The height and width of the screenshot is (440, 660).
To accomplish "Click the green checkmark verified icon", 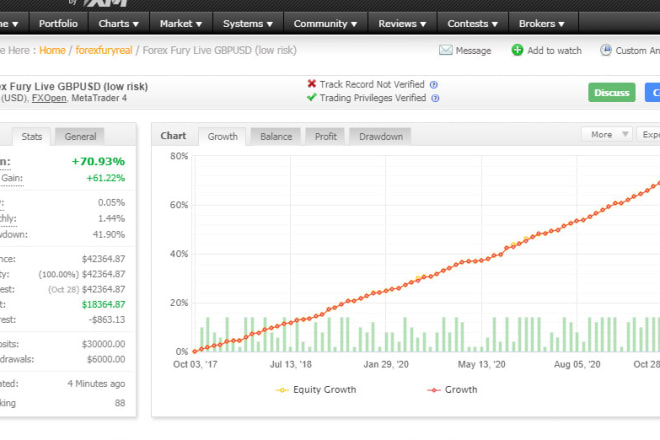I will point(311,97).
